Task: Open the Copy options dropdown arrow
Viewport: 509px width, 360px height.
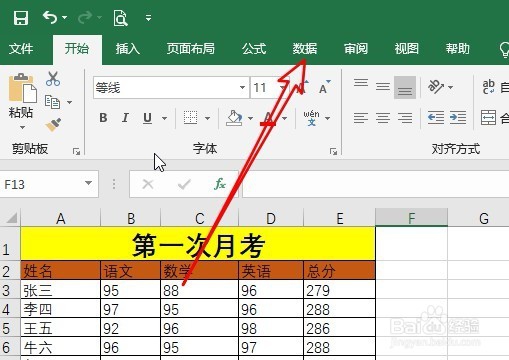Action: point(69,102)
